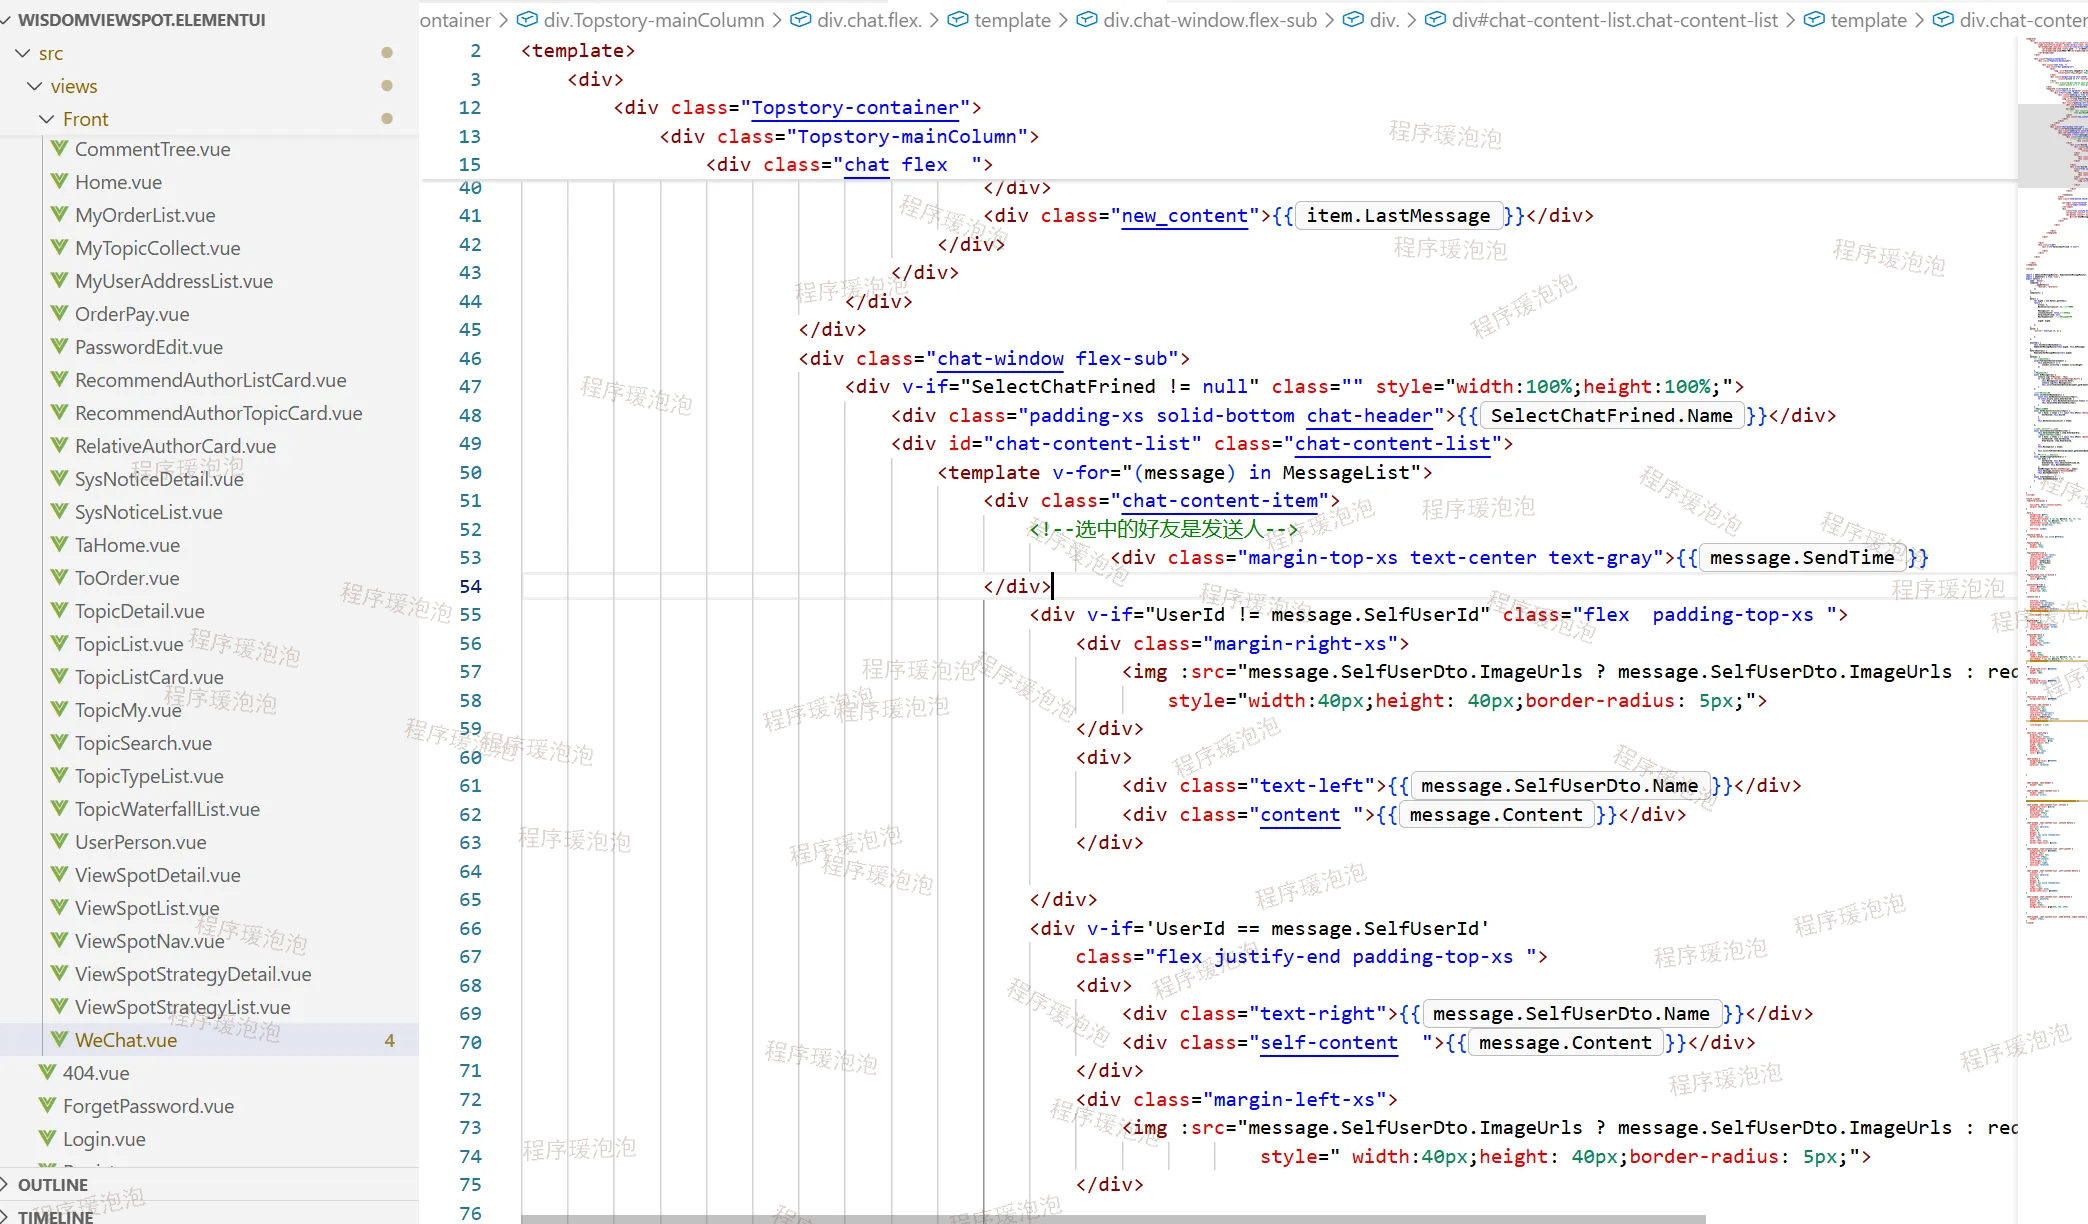
Task: Click the Vue icon beside 404.vue
Action: tap(48, 1072)
